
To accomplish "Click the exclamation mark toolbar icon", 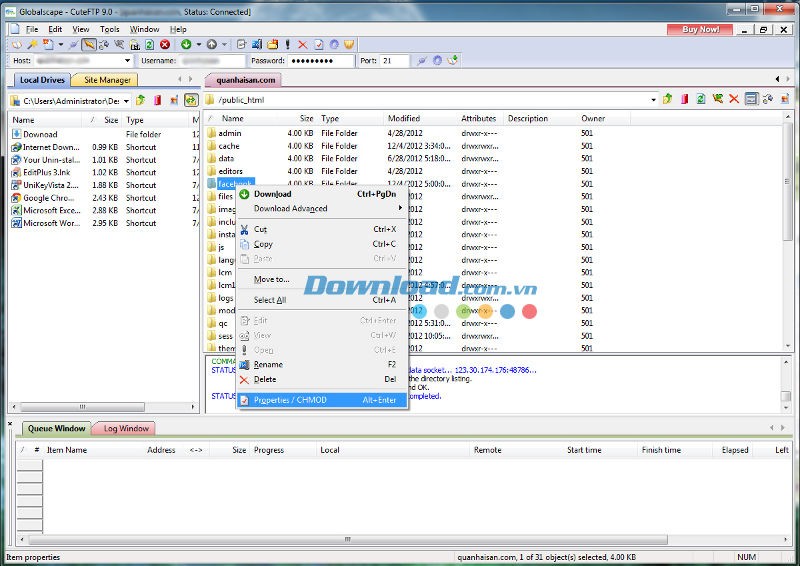I will click(x=288, y=45).
